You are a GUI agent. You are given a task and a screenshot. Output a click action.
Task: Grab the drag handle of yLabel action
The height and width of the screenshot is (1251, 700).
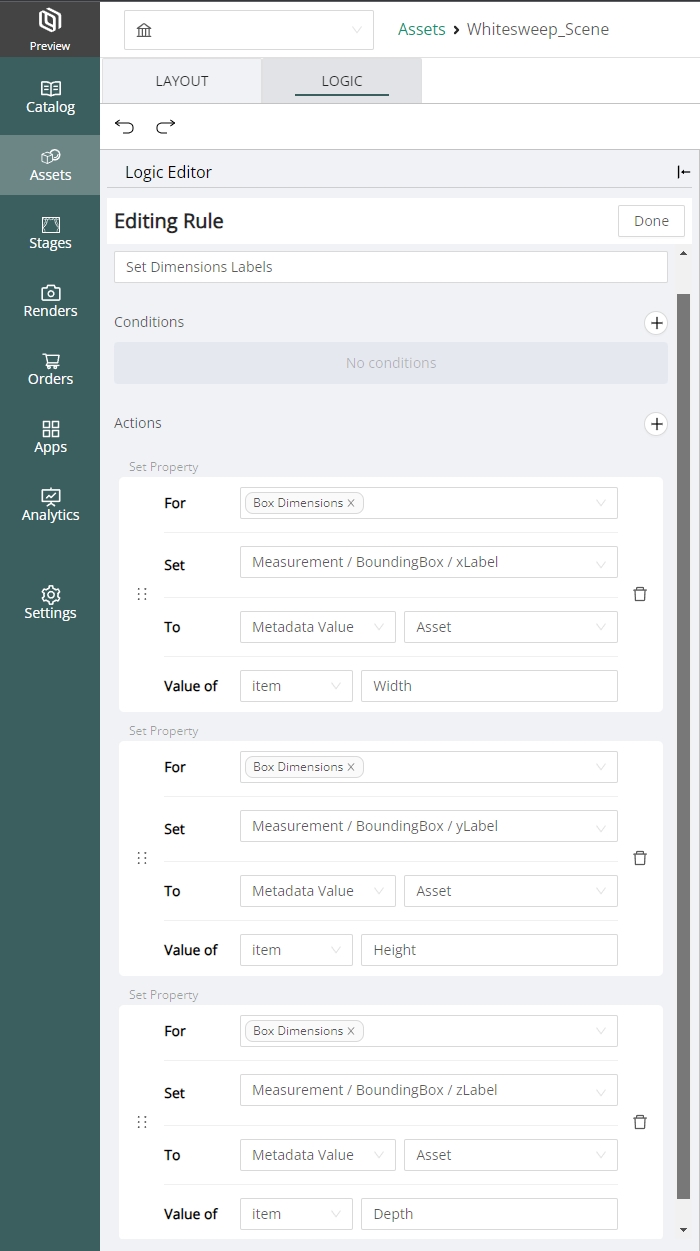142,858
